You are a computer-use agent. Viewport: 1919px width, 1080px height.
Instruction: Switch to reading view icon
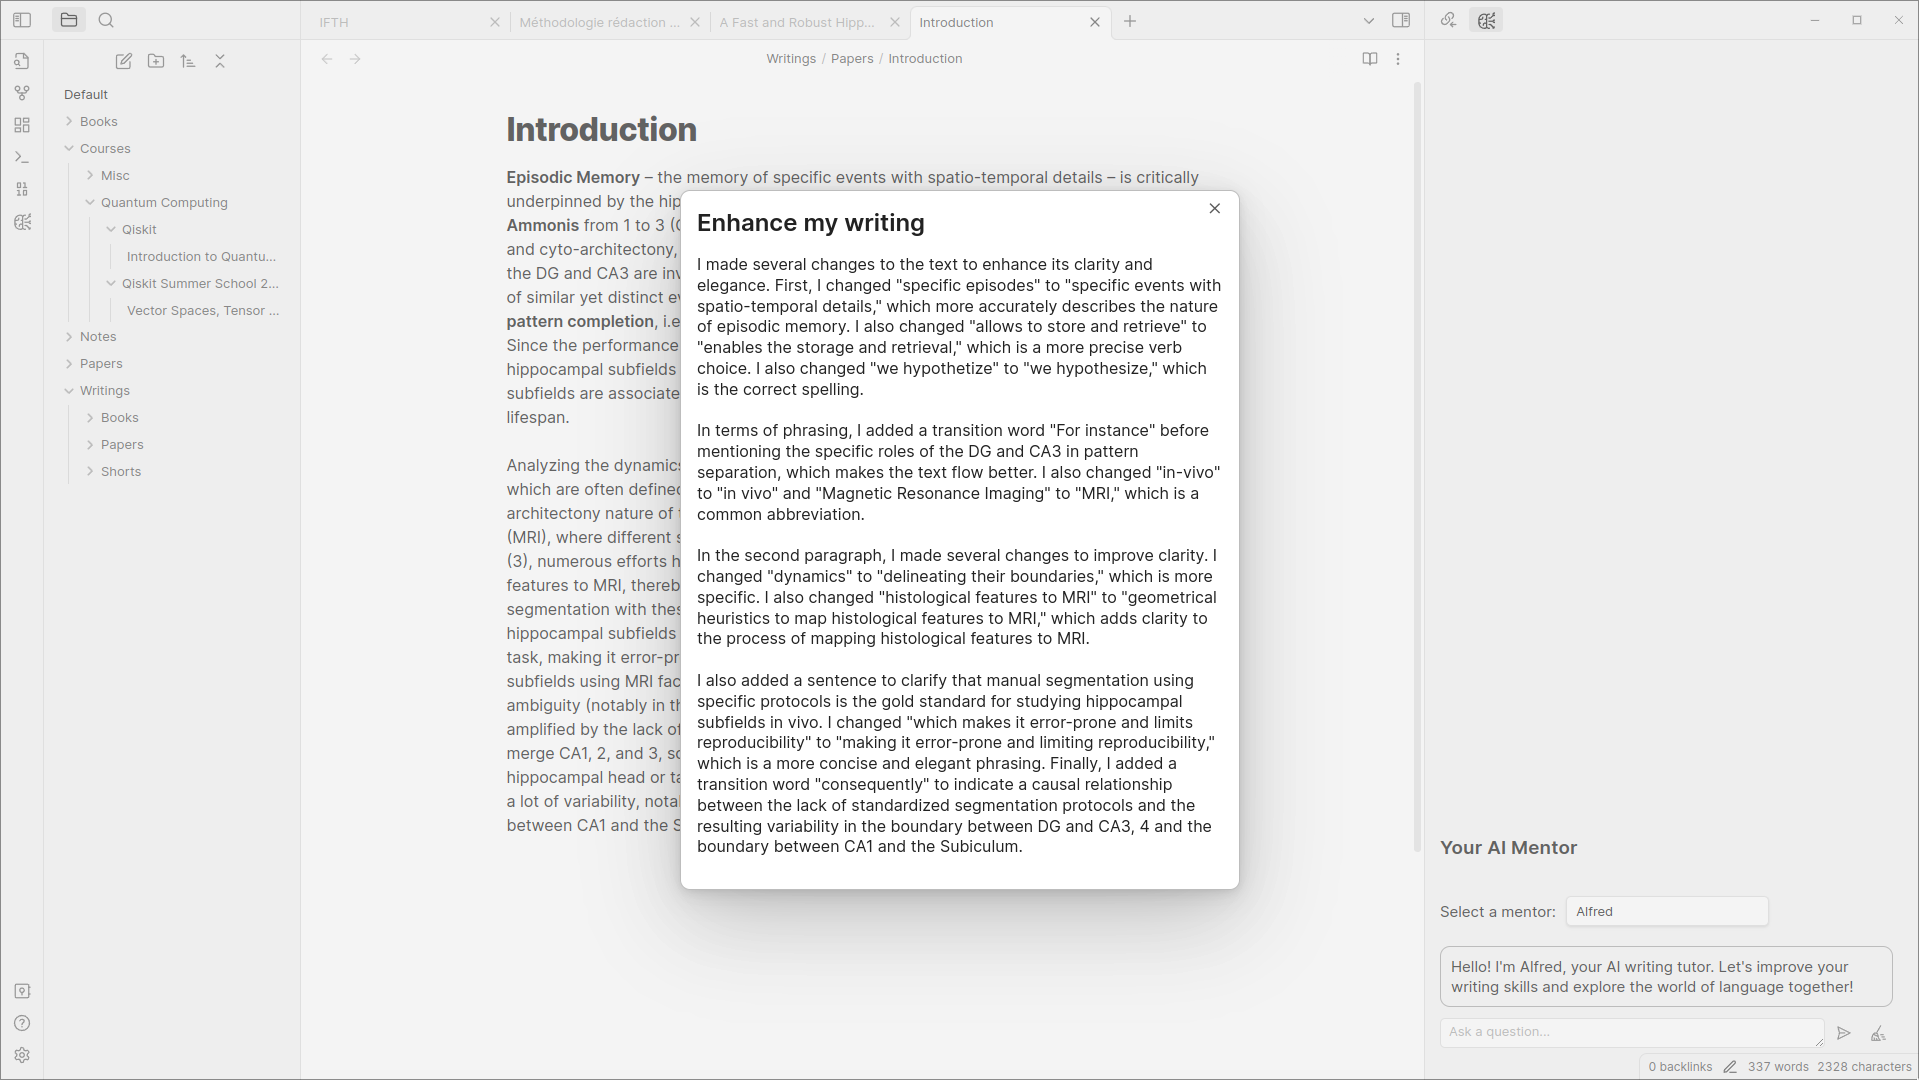[1370, 59]
